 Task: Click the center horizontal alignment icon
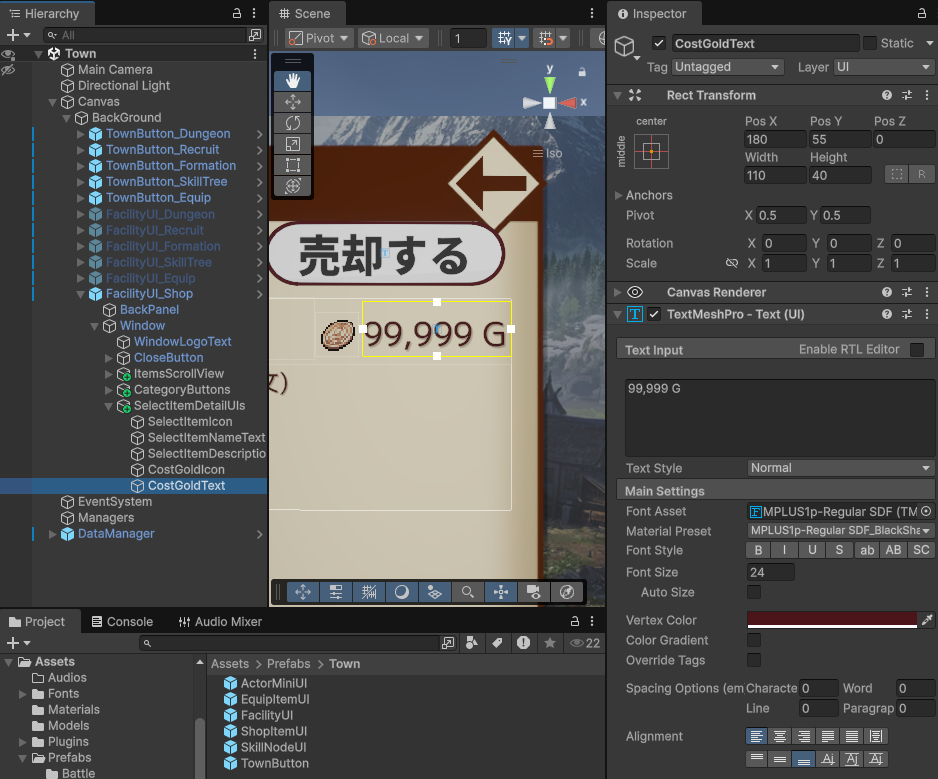(780, 736)
